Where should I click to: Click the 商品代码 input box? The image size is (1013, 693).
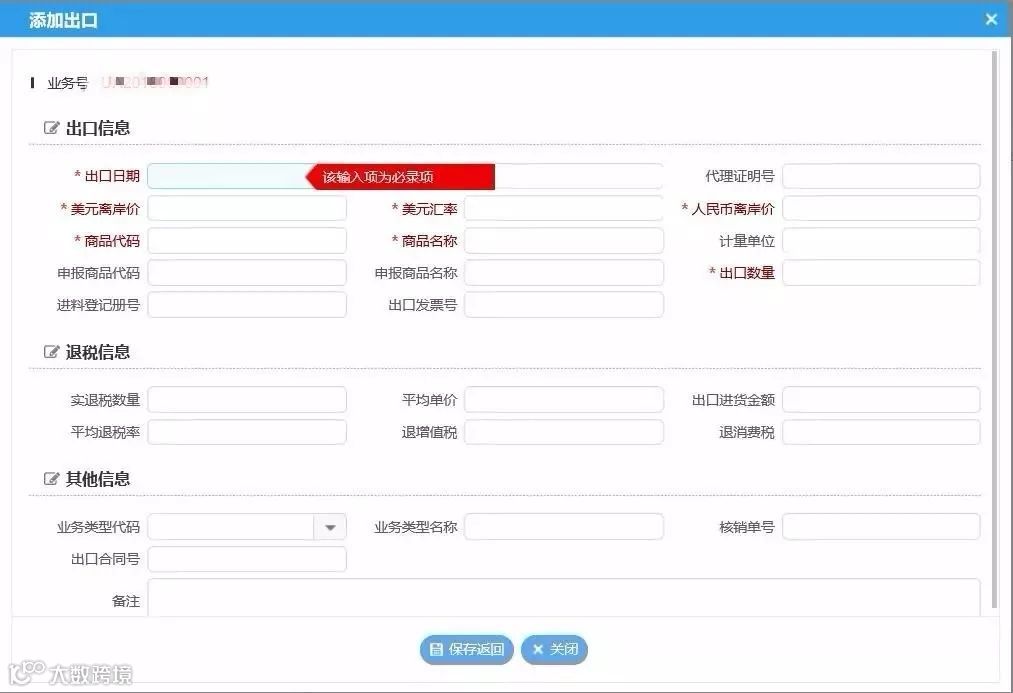pos(247,241)
